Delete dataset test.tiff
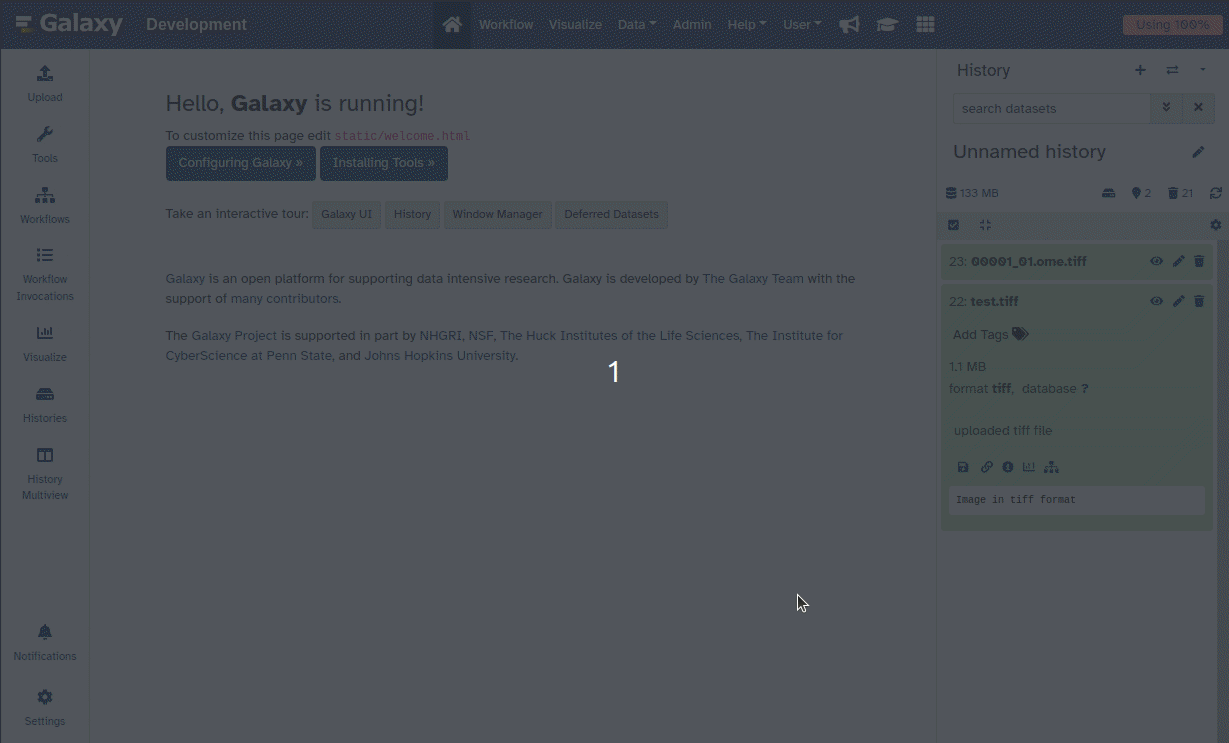 (x=1199, y=301)
